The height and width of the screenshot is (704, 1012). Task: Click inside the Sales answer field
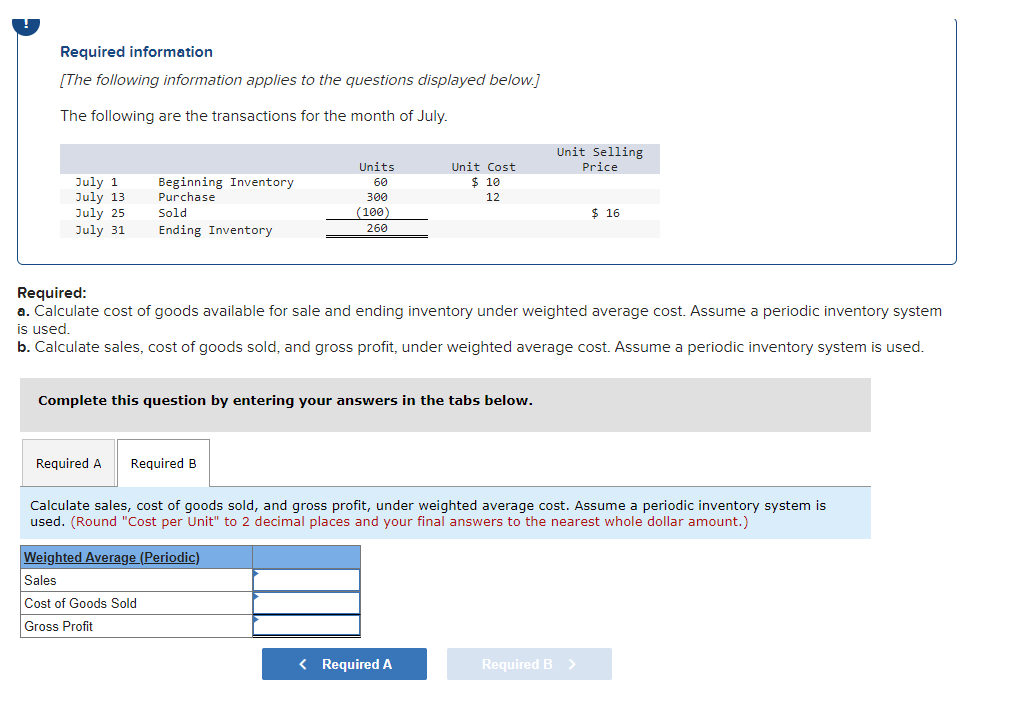[x=307, y=580]
